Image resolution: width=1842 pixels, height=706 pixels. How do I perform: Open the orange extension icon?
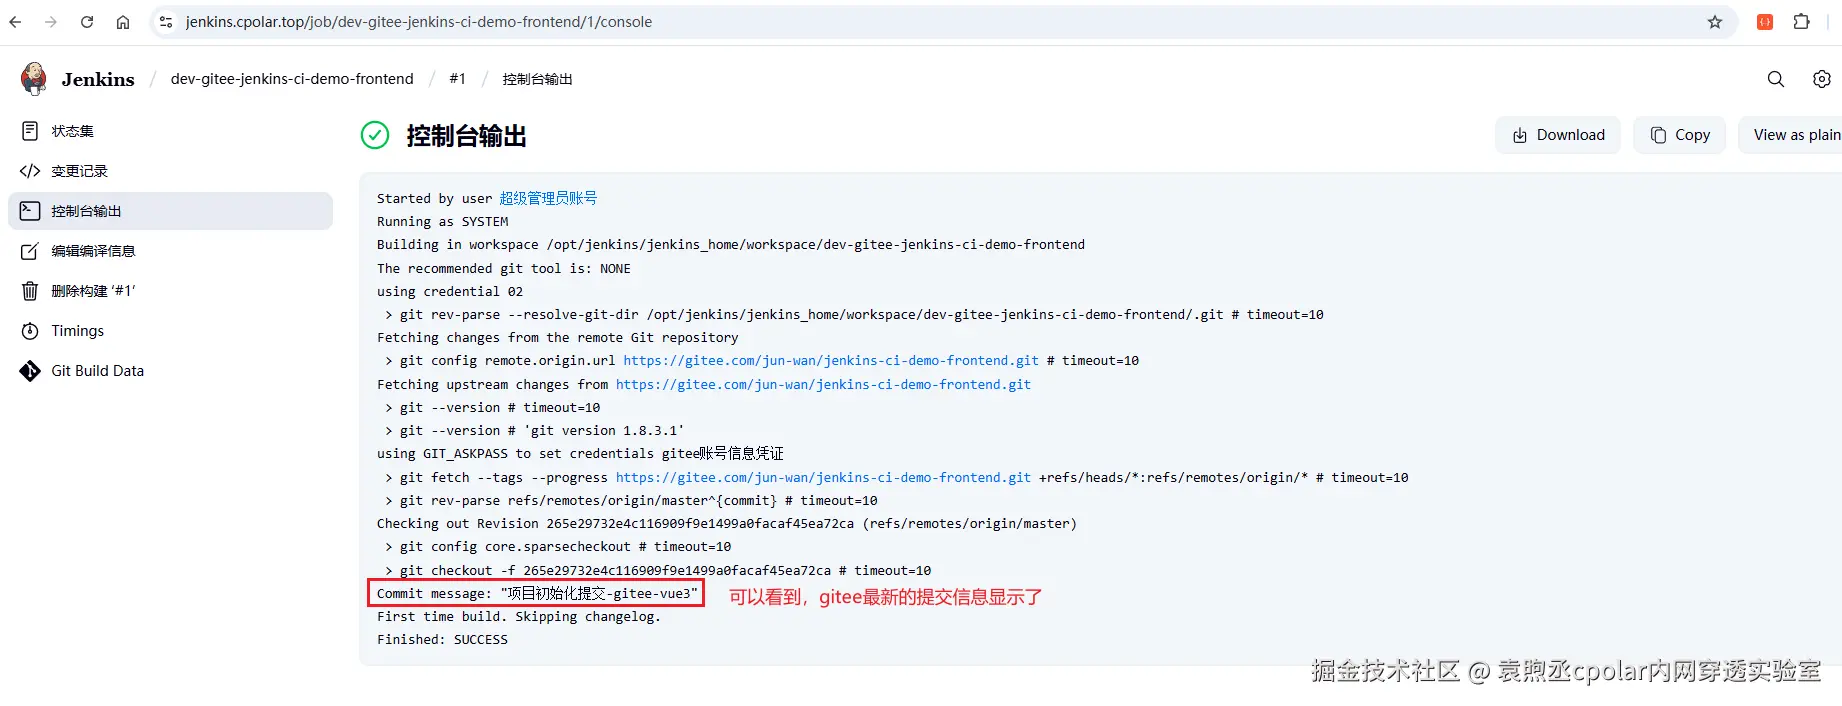1765,22
